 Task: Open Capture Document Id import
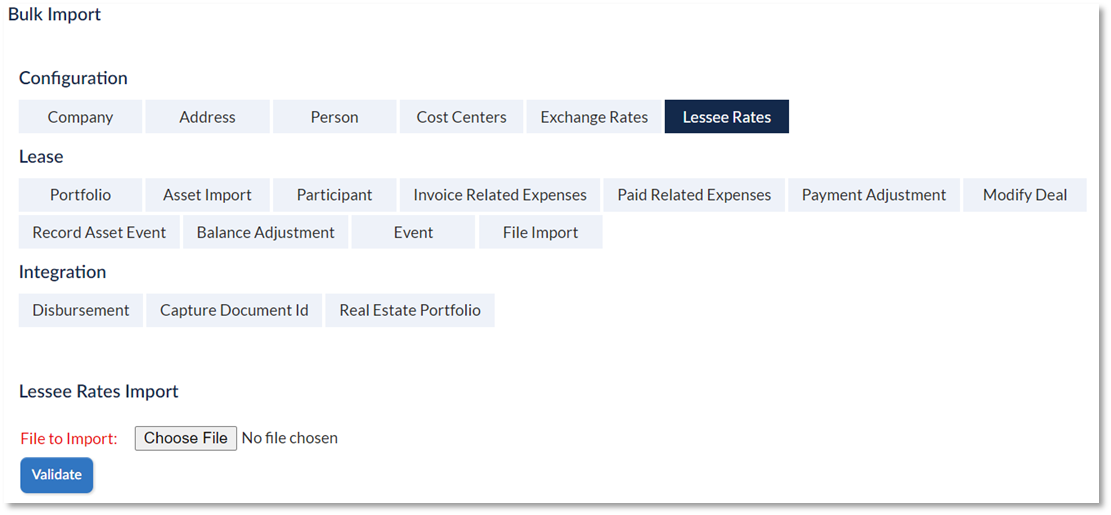click(234, 310)
